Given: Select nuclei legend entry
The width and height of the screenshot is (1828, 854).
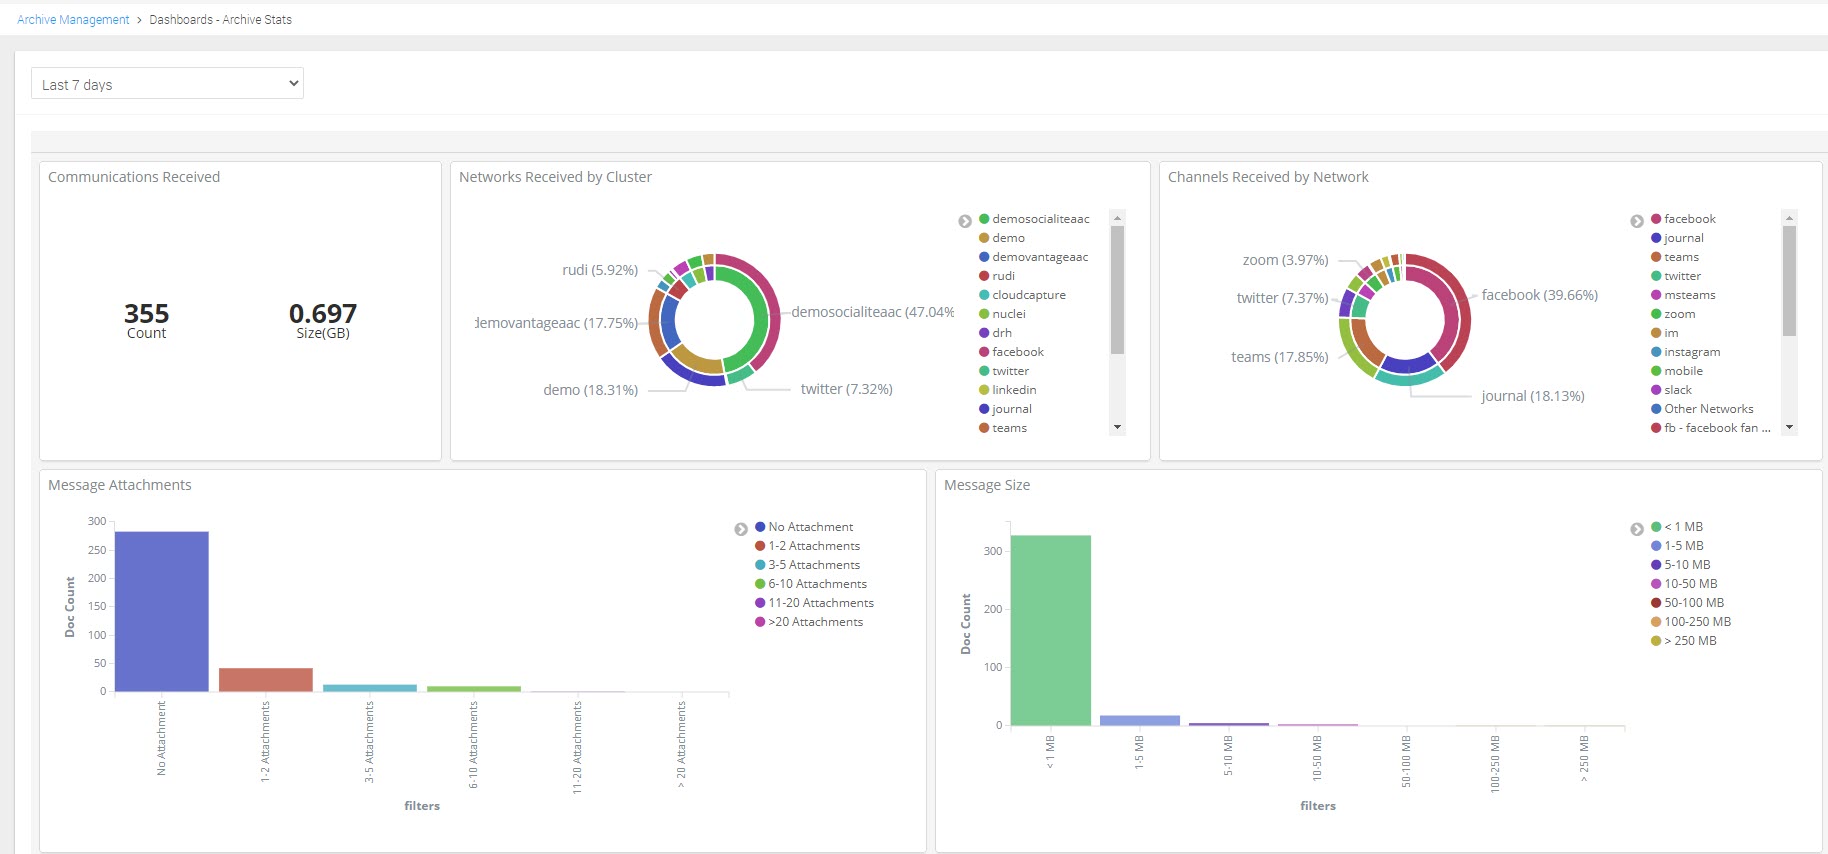Looking at the screenshot, I should point(1002,314).
